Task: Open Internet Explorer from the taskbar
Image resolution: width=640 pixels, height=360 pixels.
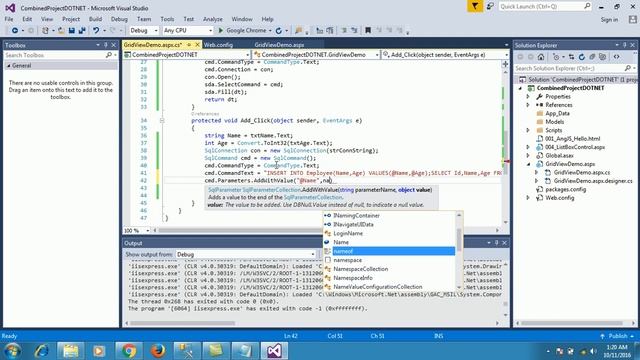Action: pos(41,351)
